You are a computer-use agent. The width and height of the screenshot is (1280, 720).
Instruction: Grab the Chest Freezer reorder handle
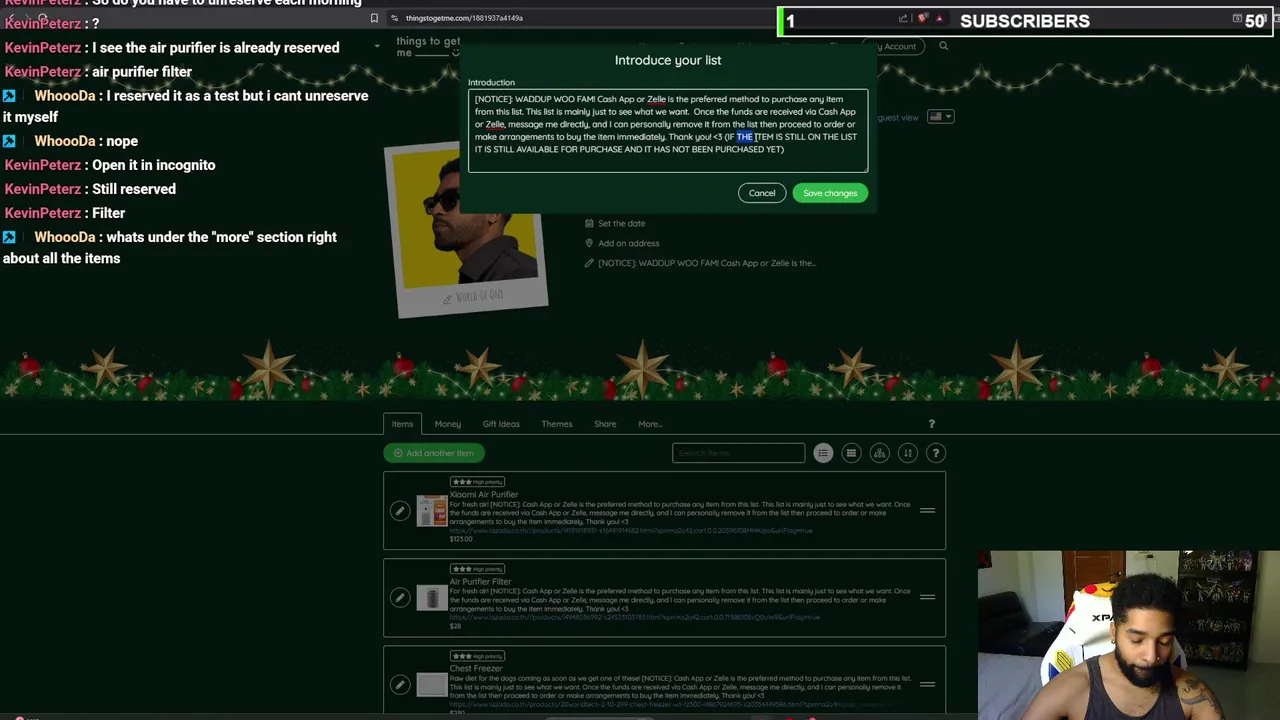point(927,685)
